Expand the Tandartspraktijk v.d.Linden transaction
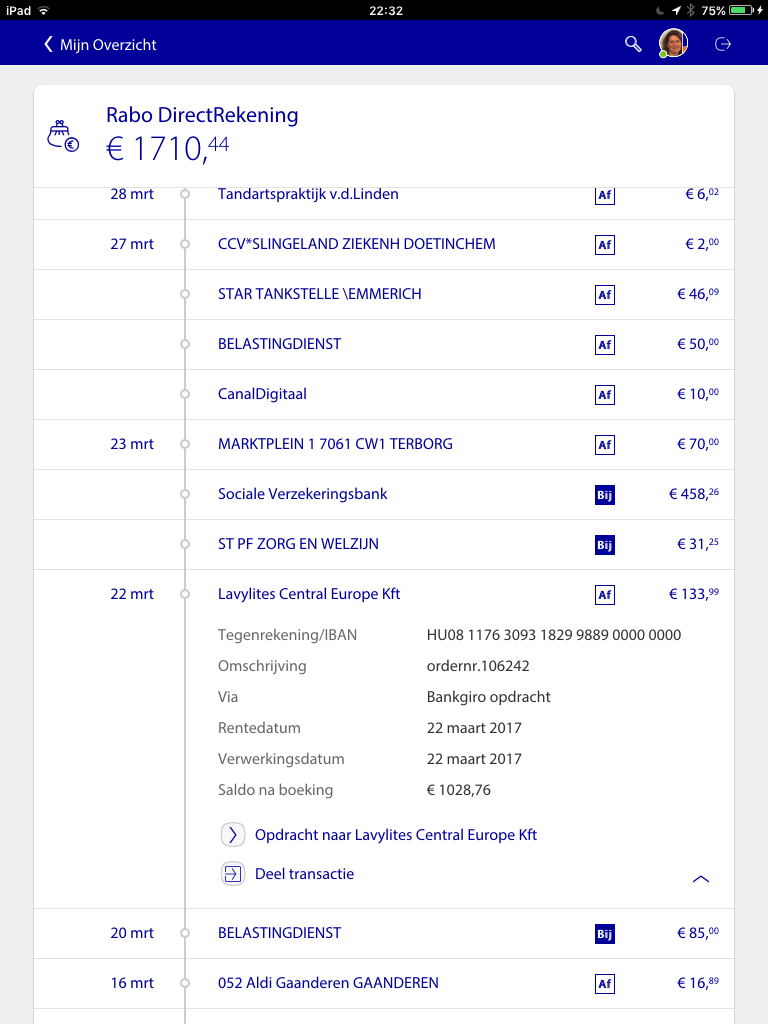Viewport: 768px width, 1024px height. tap(308, 195)
